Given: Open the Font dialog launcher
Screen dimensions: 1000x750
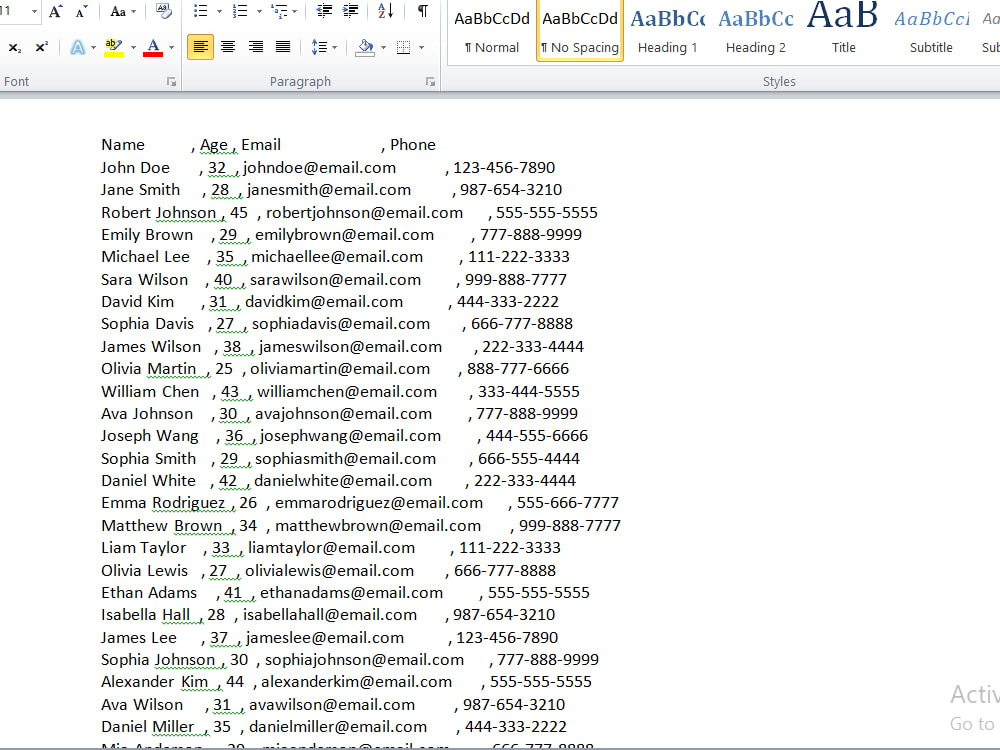Looking at the screenshot, I should coord(171,82).
